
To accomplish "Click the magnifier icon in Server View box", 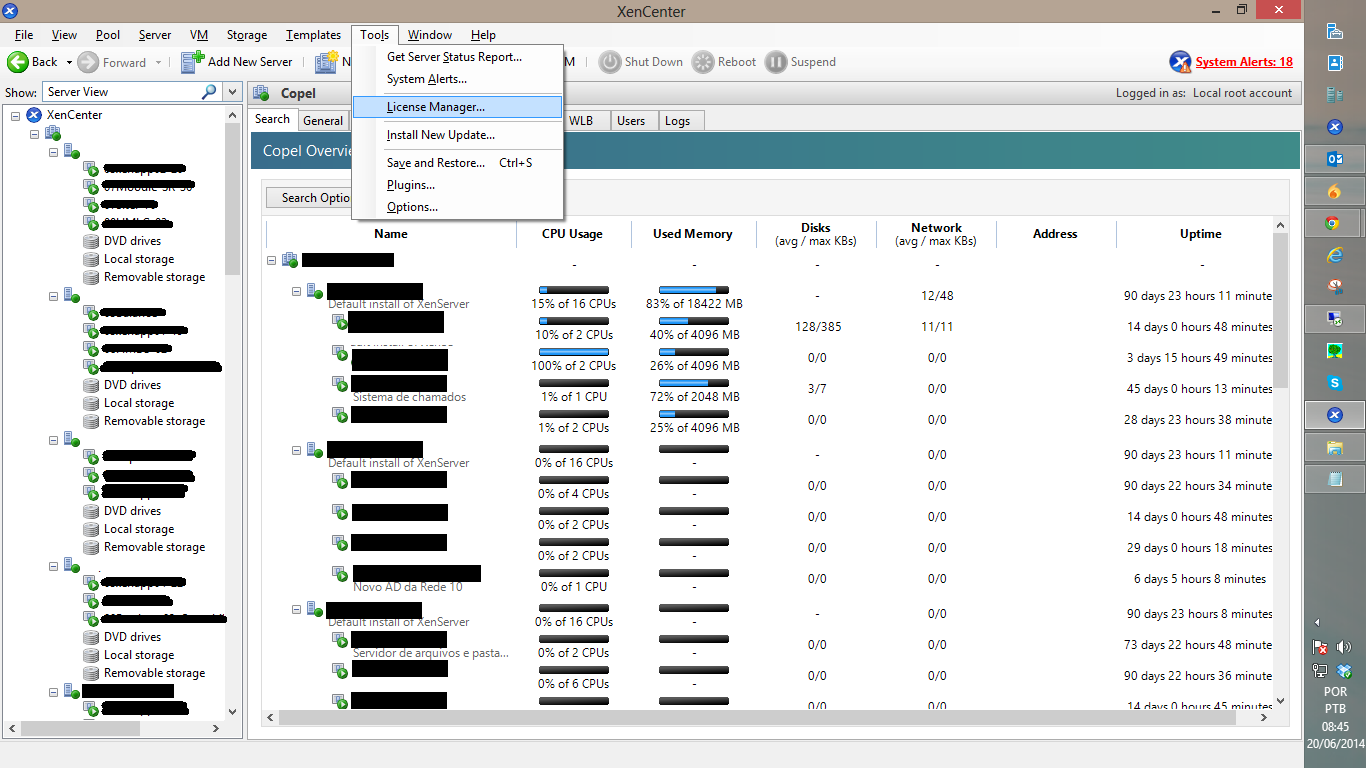I will click(x=209, y=92).
